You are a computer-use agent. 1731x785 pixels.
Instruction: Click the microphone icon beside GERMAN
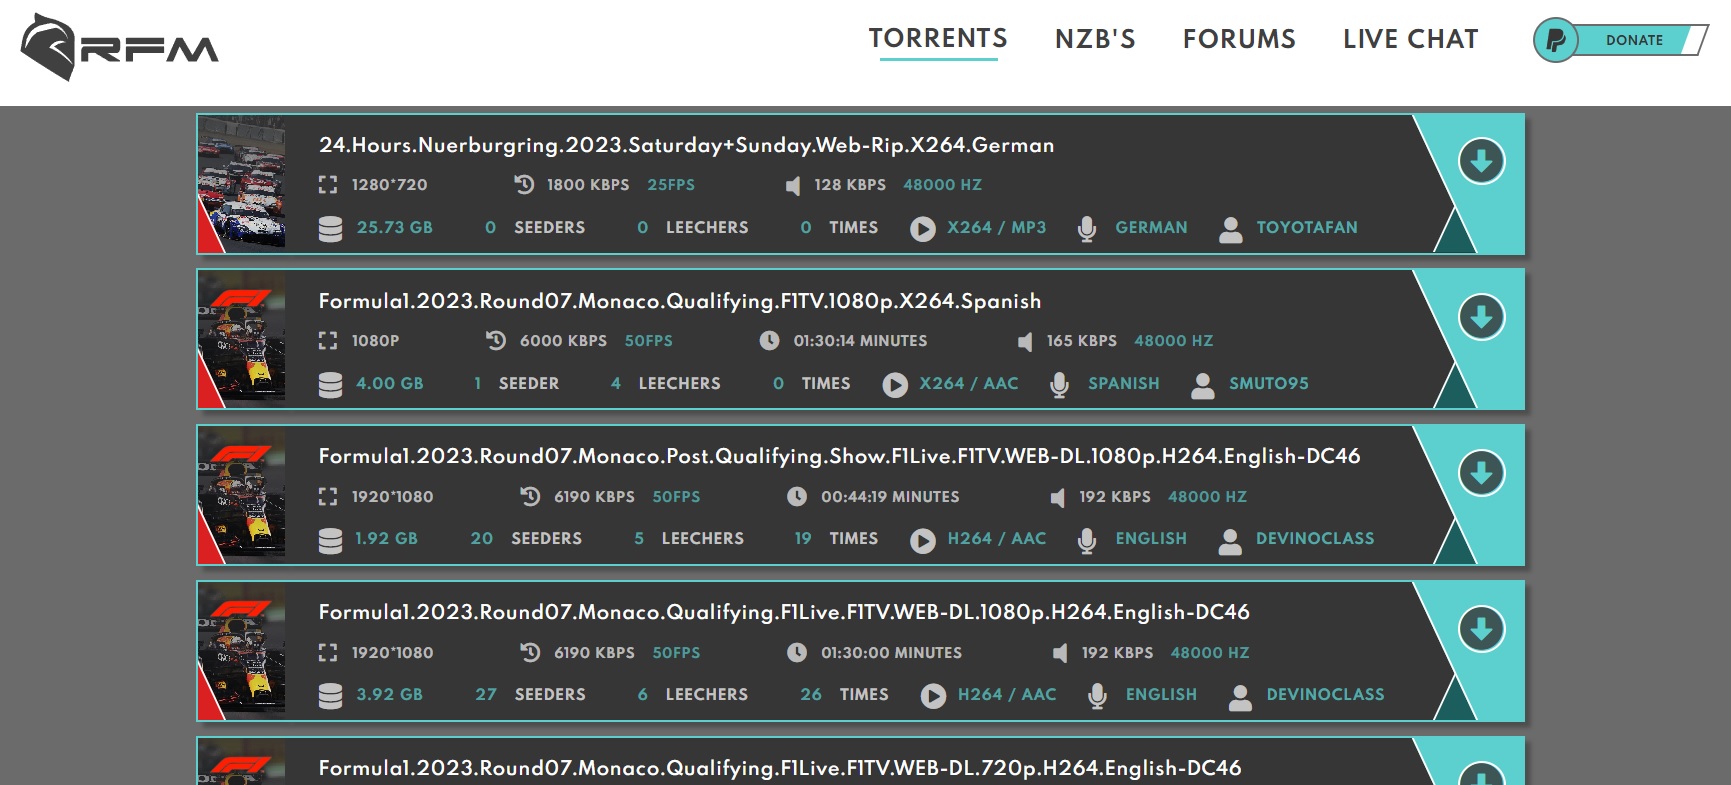coord(1087,229)
